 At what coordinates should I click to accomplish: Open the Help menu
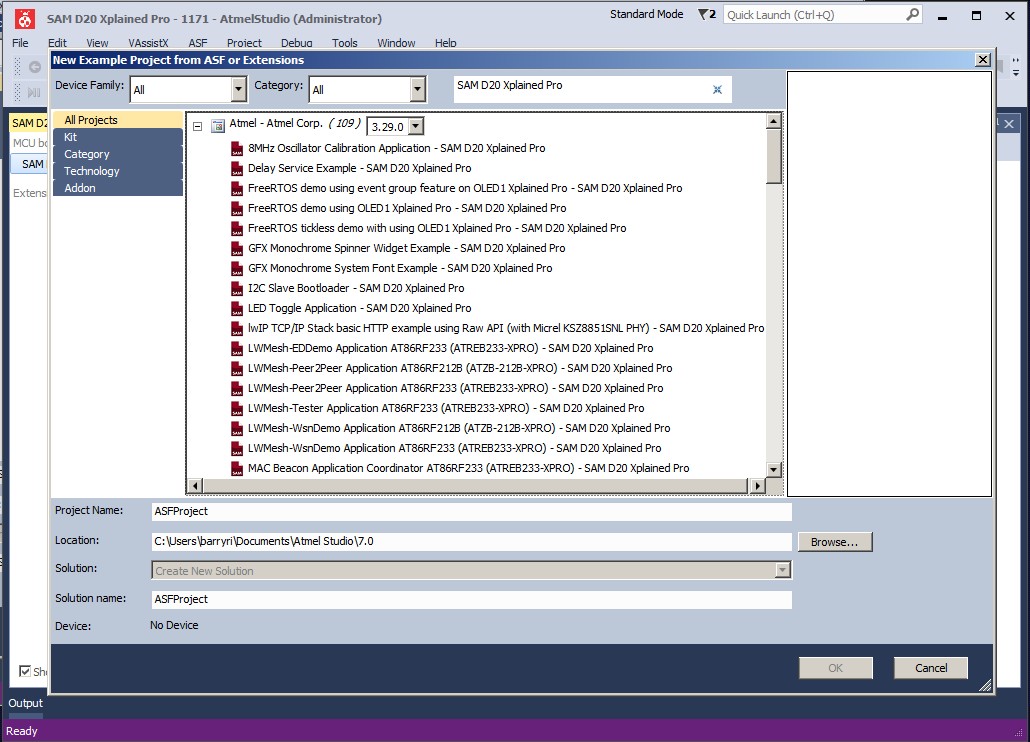pyautogui.click(x=445, y=43)
